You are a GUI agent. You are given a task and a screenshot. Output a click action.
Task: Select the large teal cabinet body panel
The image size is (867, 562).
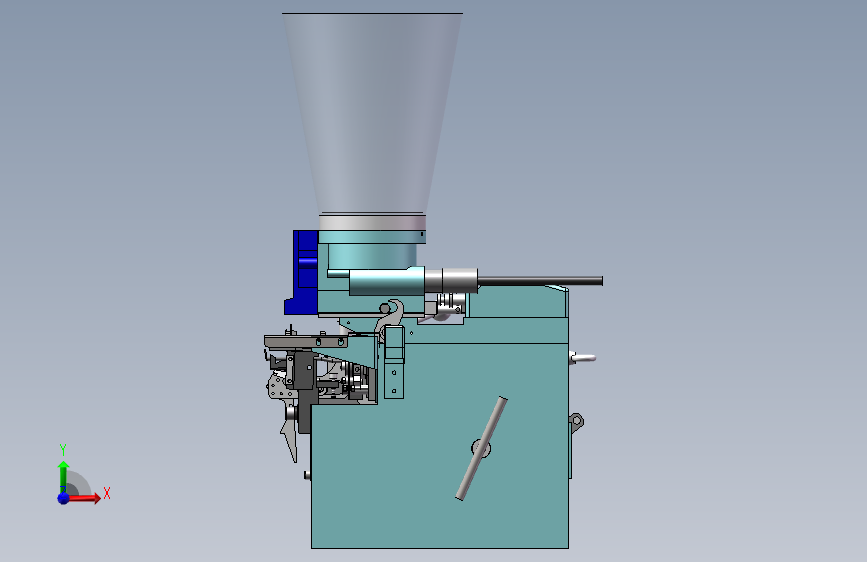pos(440,445)
